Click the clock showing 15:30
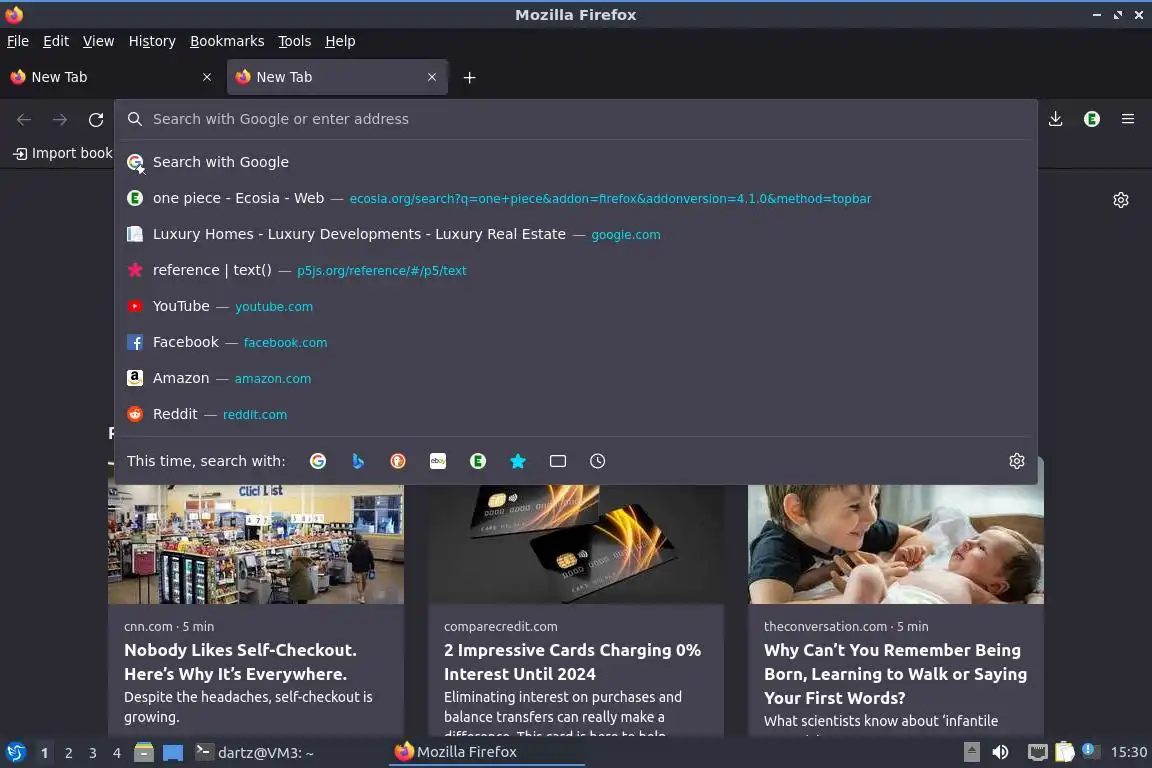 [x=1128, y=752]
